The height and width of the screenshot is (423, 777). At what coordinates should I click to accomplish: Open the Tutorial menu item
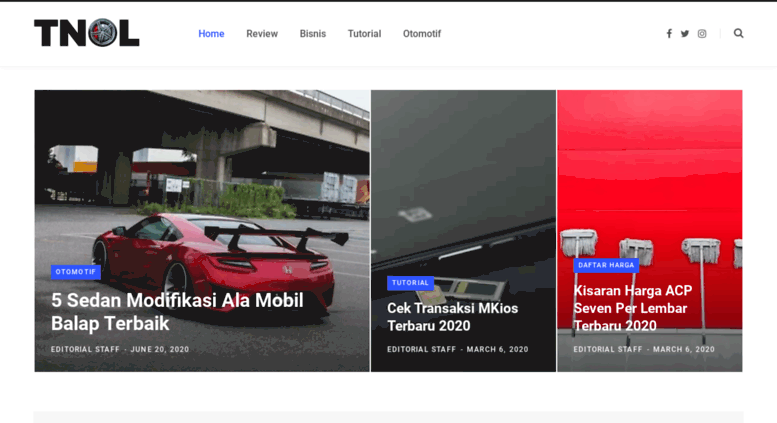364,34
